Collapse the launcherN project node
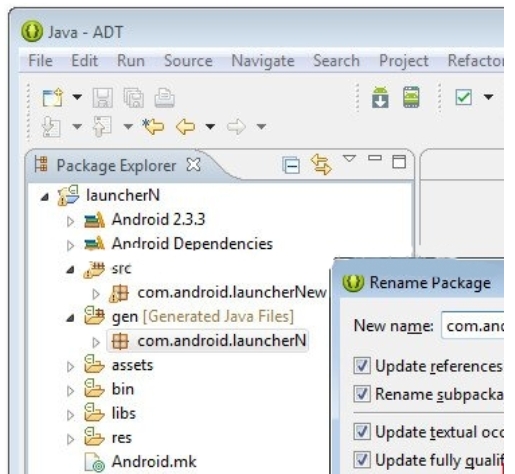Image resolution: width=515 pixels, height=474 pixels. pyautogui.click(x=45, y=197)
